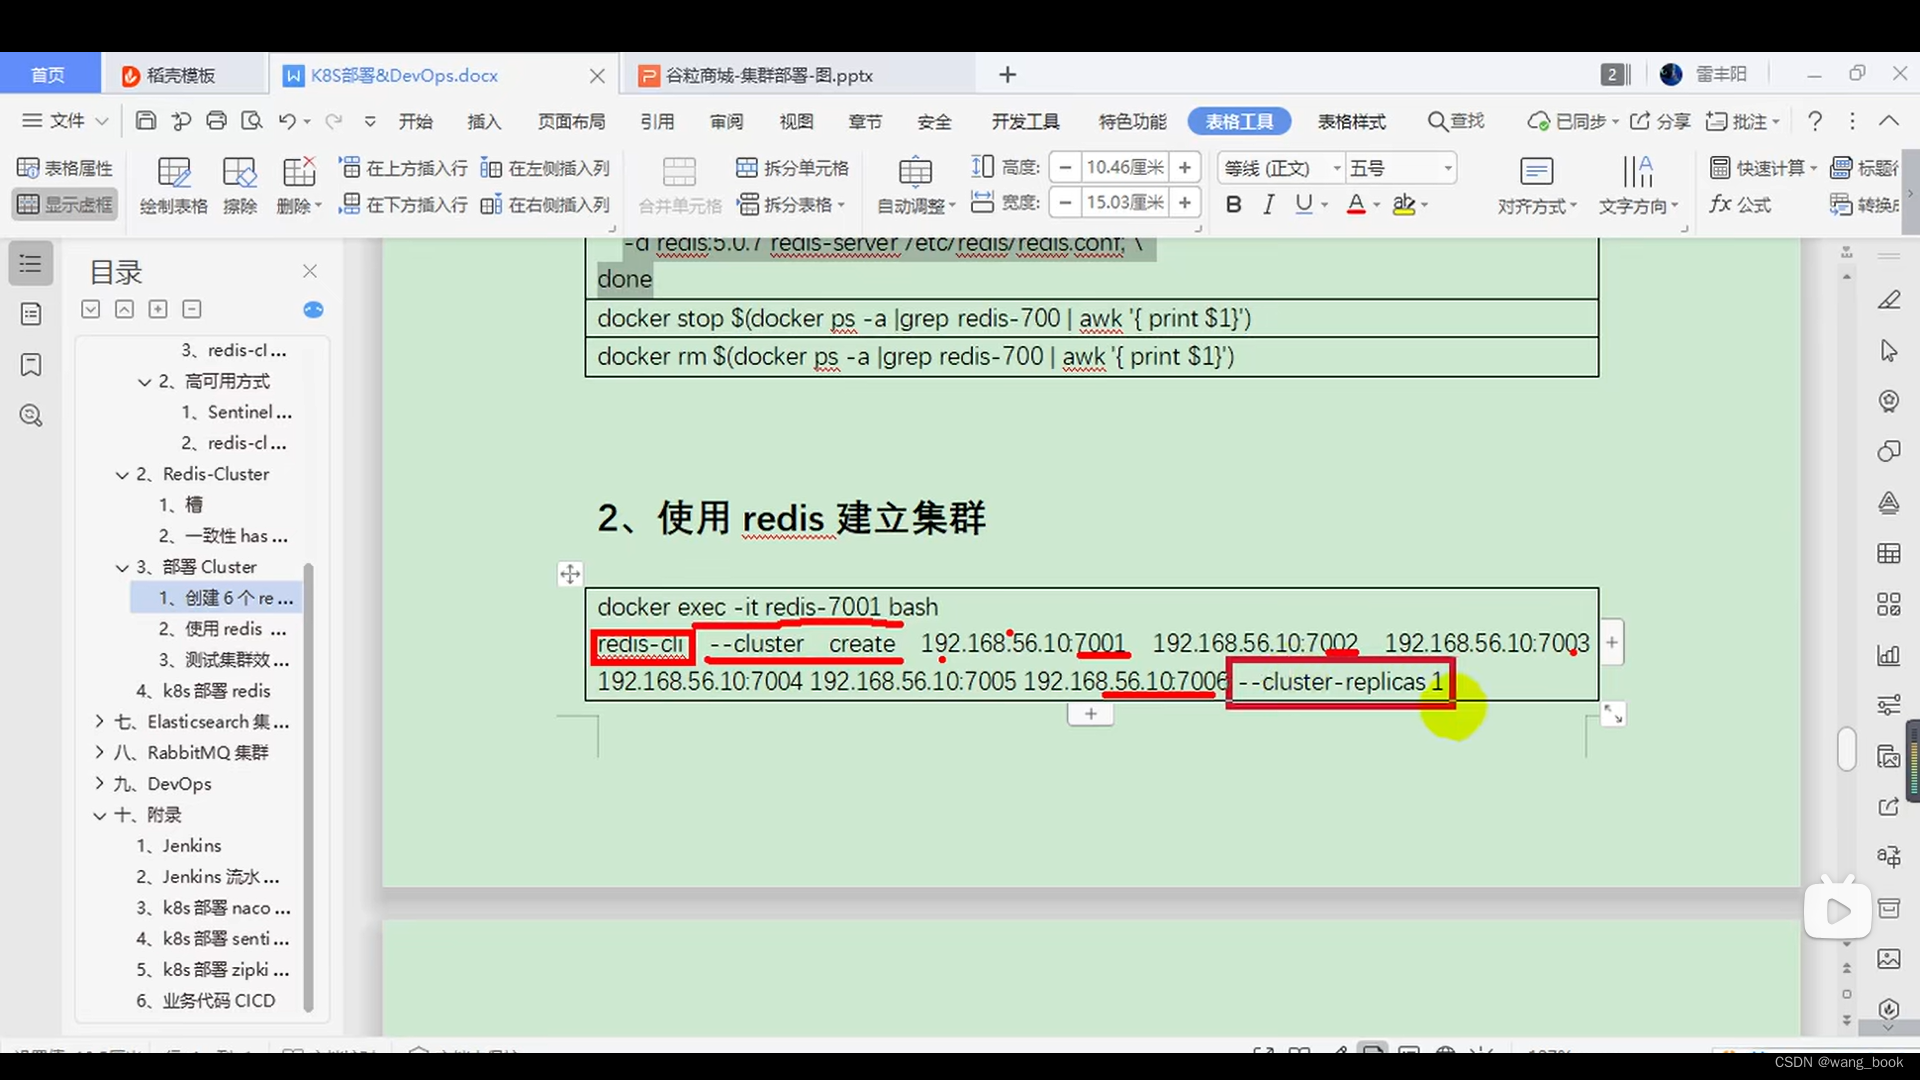Switch to the 表格样式 ribbon tab
1920x1080 pixels.
pyautogui.click(x=1351, y=121)
